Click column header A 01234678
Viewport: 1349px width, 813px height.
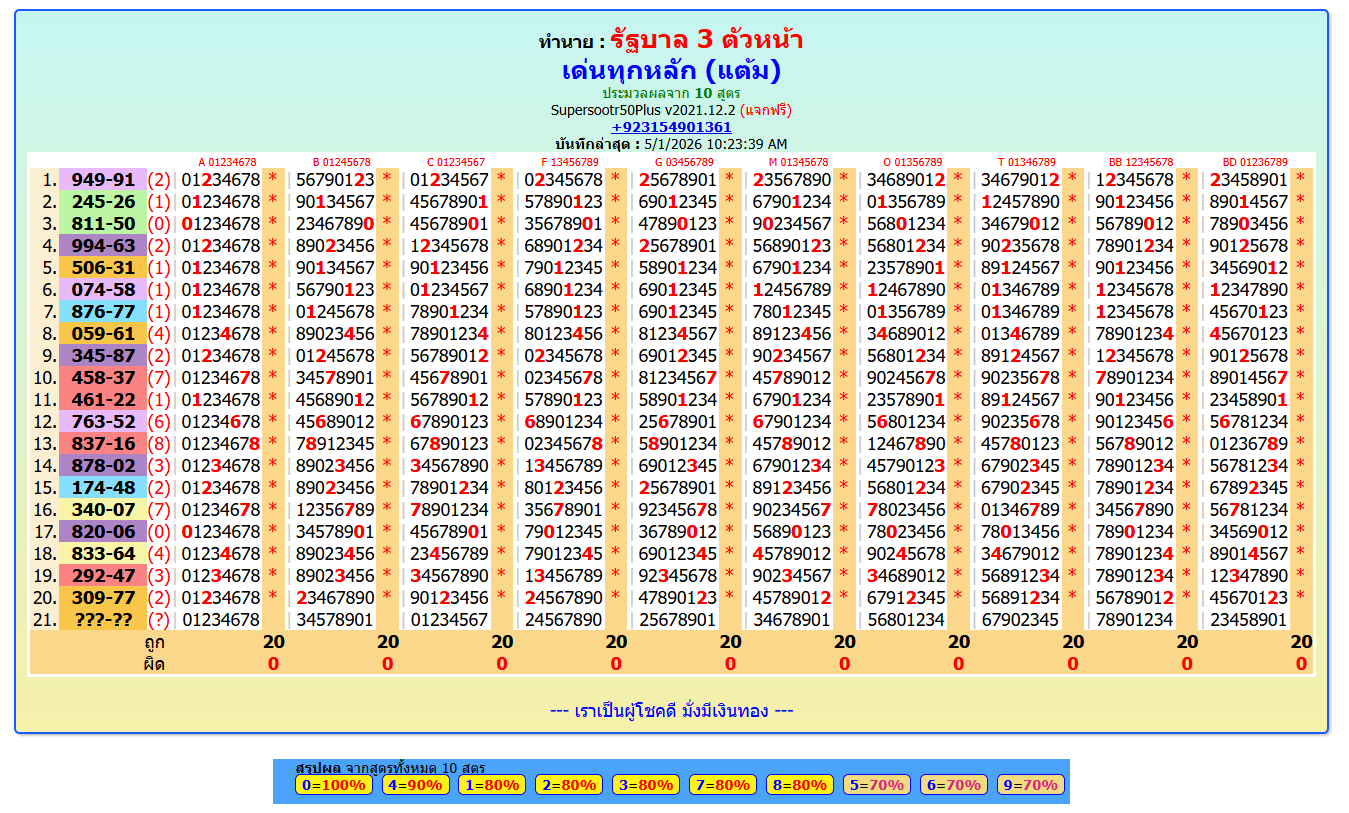(227, 162)
